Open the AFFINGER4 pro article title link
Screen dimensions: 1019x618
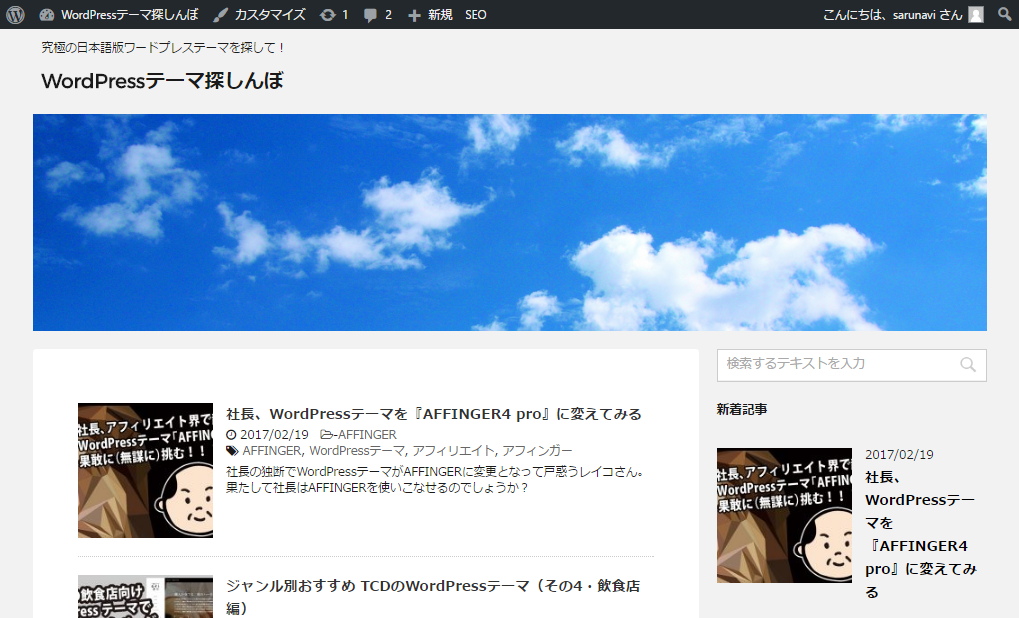(x=433, y=413)
